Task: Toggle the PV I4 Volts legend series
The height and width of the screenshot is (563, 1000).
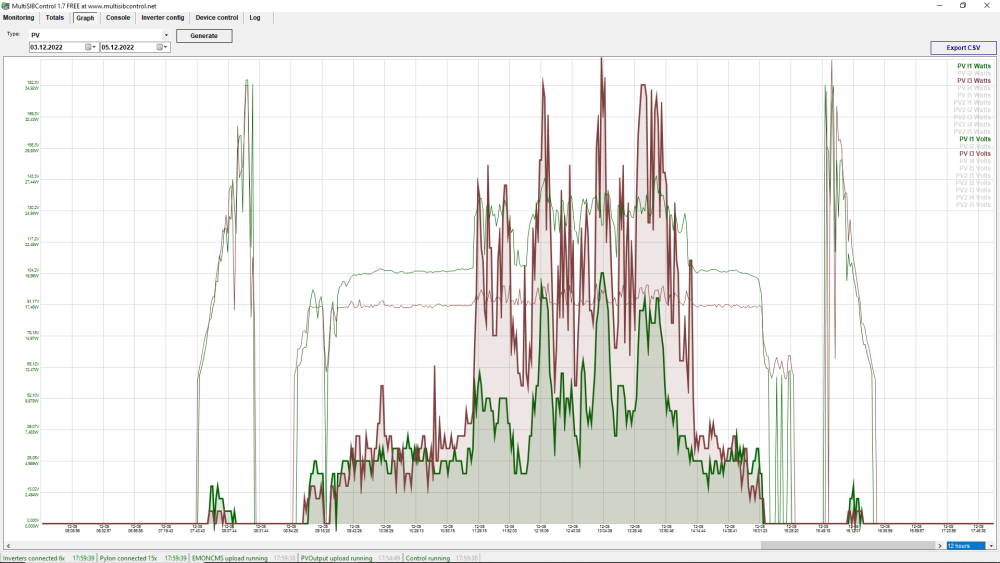Action: (x=975, y=161)
